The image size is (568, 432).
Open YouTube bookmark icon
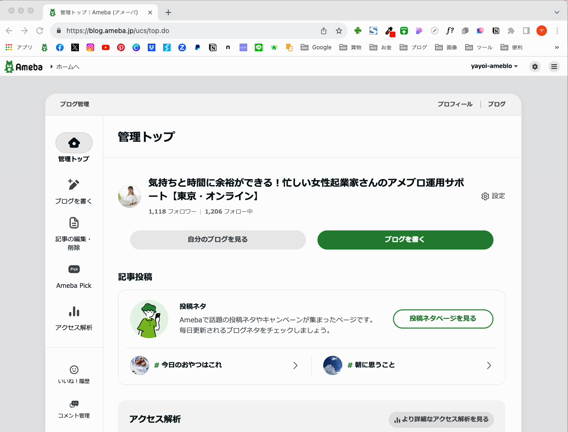click(x=105, y=47)
